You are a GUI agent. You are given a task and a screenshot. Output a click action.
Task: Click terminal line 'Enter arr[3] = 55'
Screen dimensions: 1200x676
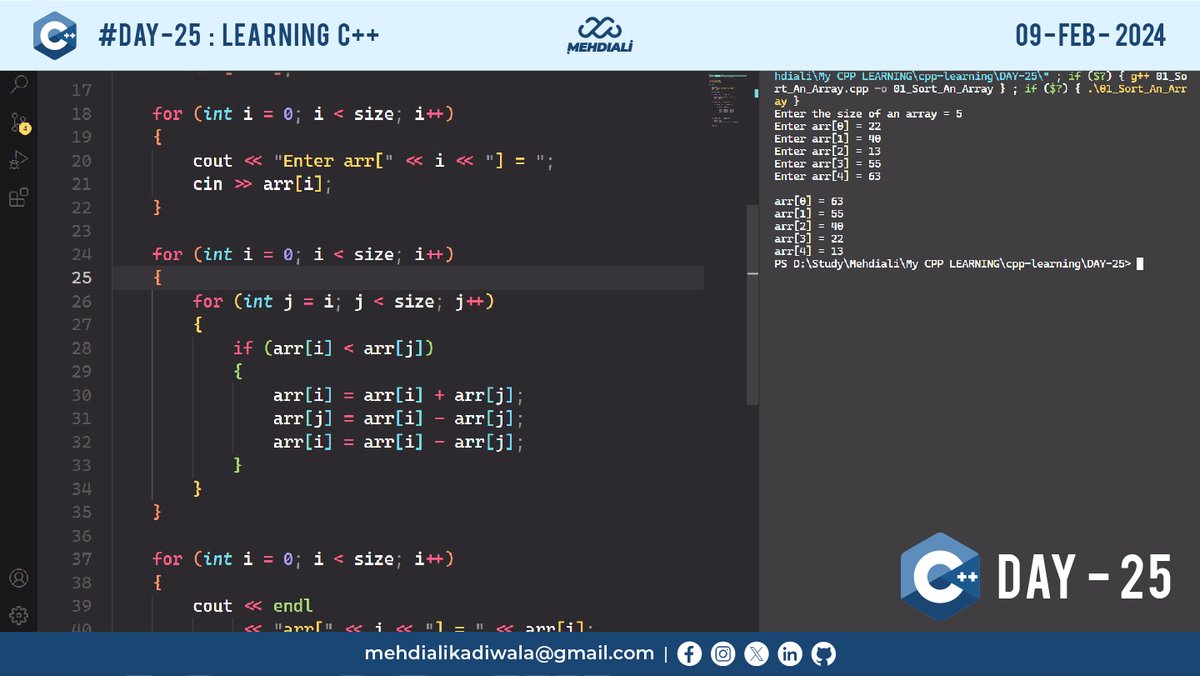(x=828, y=164)
